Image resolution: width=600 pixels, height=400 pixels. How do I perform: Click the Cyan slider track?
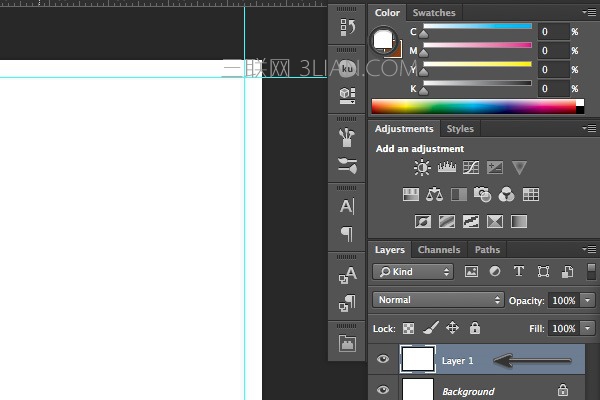tap(478, 26)
